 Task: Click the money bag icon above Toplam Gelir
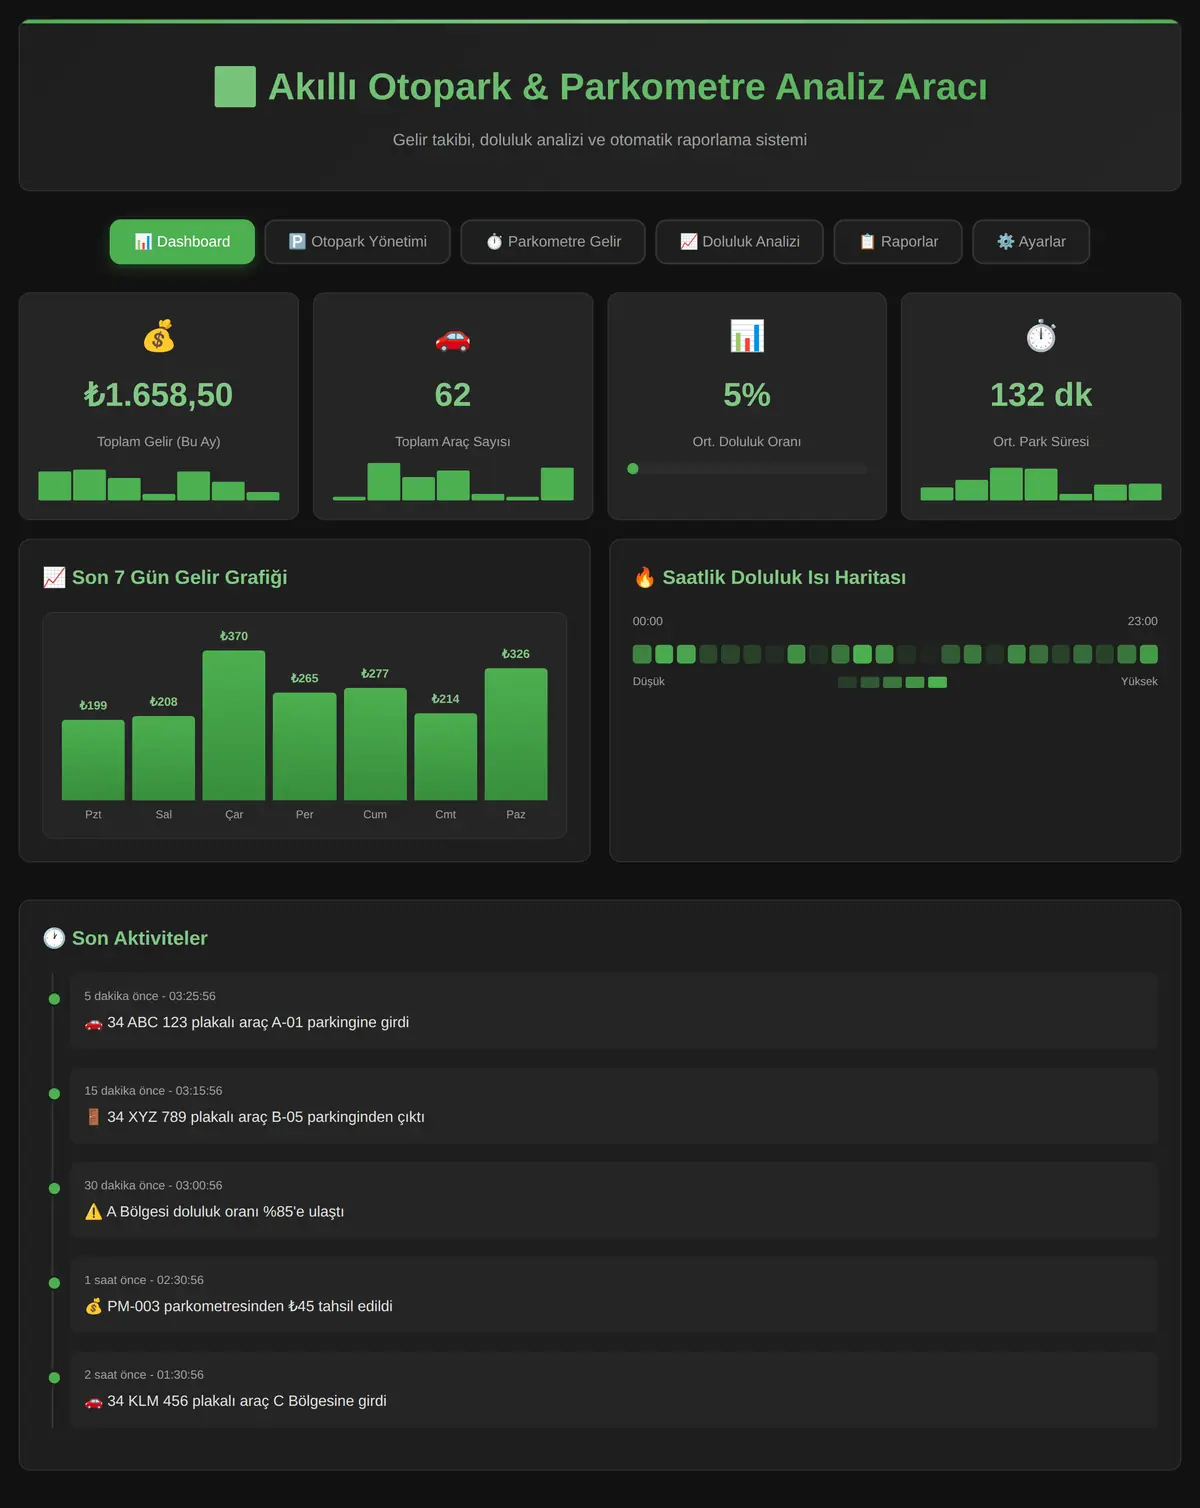(159, 336)
